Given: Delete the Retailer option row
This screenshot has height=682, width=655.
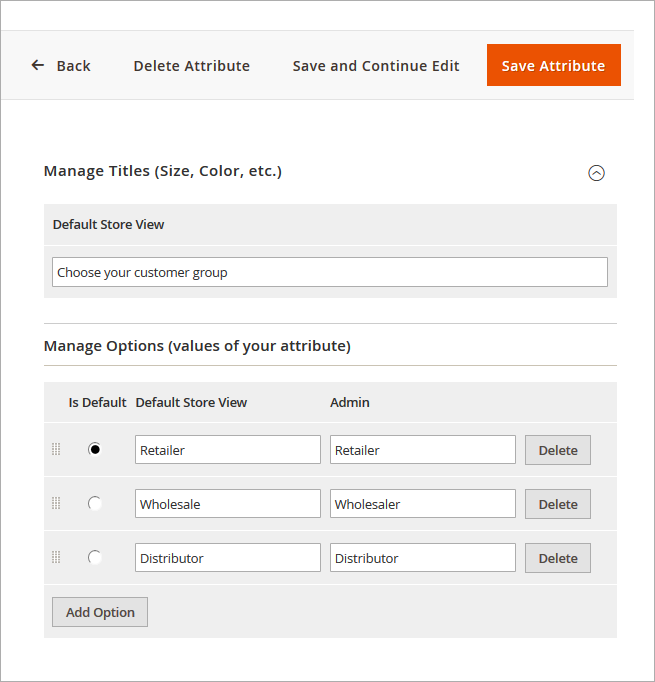Looking at the screenshot, I should coord(558,450).
